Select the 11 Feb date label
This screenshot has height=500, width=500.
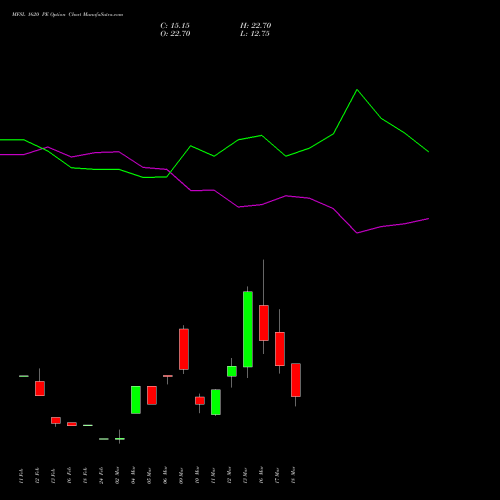[x=21, y=476]
